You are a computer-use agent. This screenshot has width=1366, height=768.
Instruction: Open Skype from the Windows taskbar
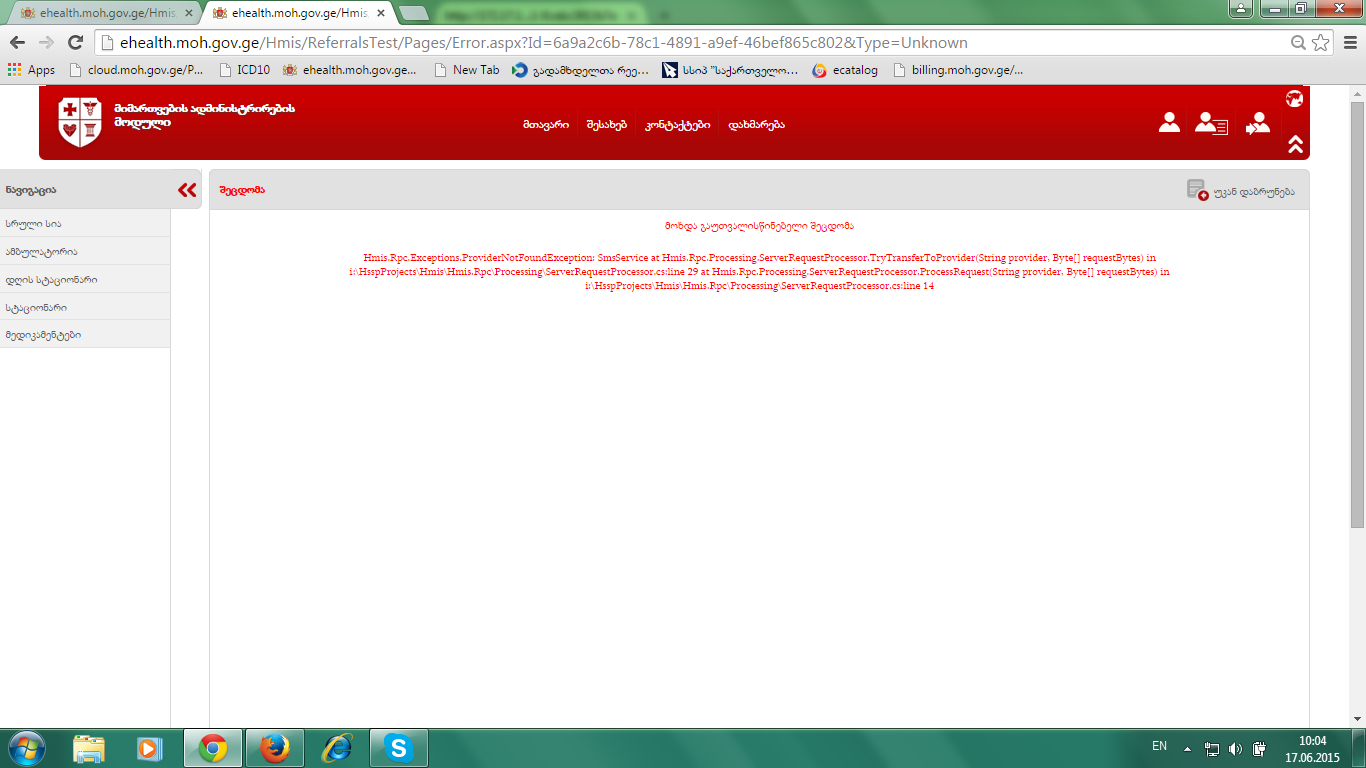(399, 748)
